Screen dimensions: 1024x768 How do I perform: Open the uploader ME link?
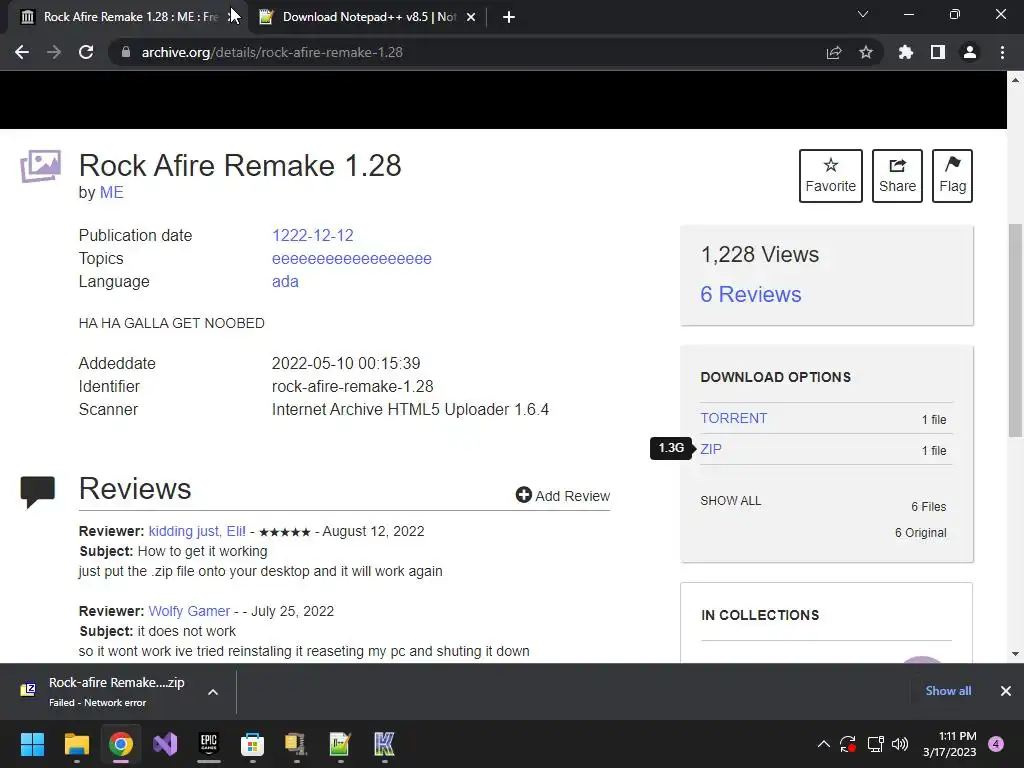pos(112,193)
